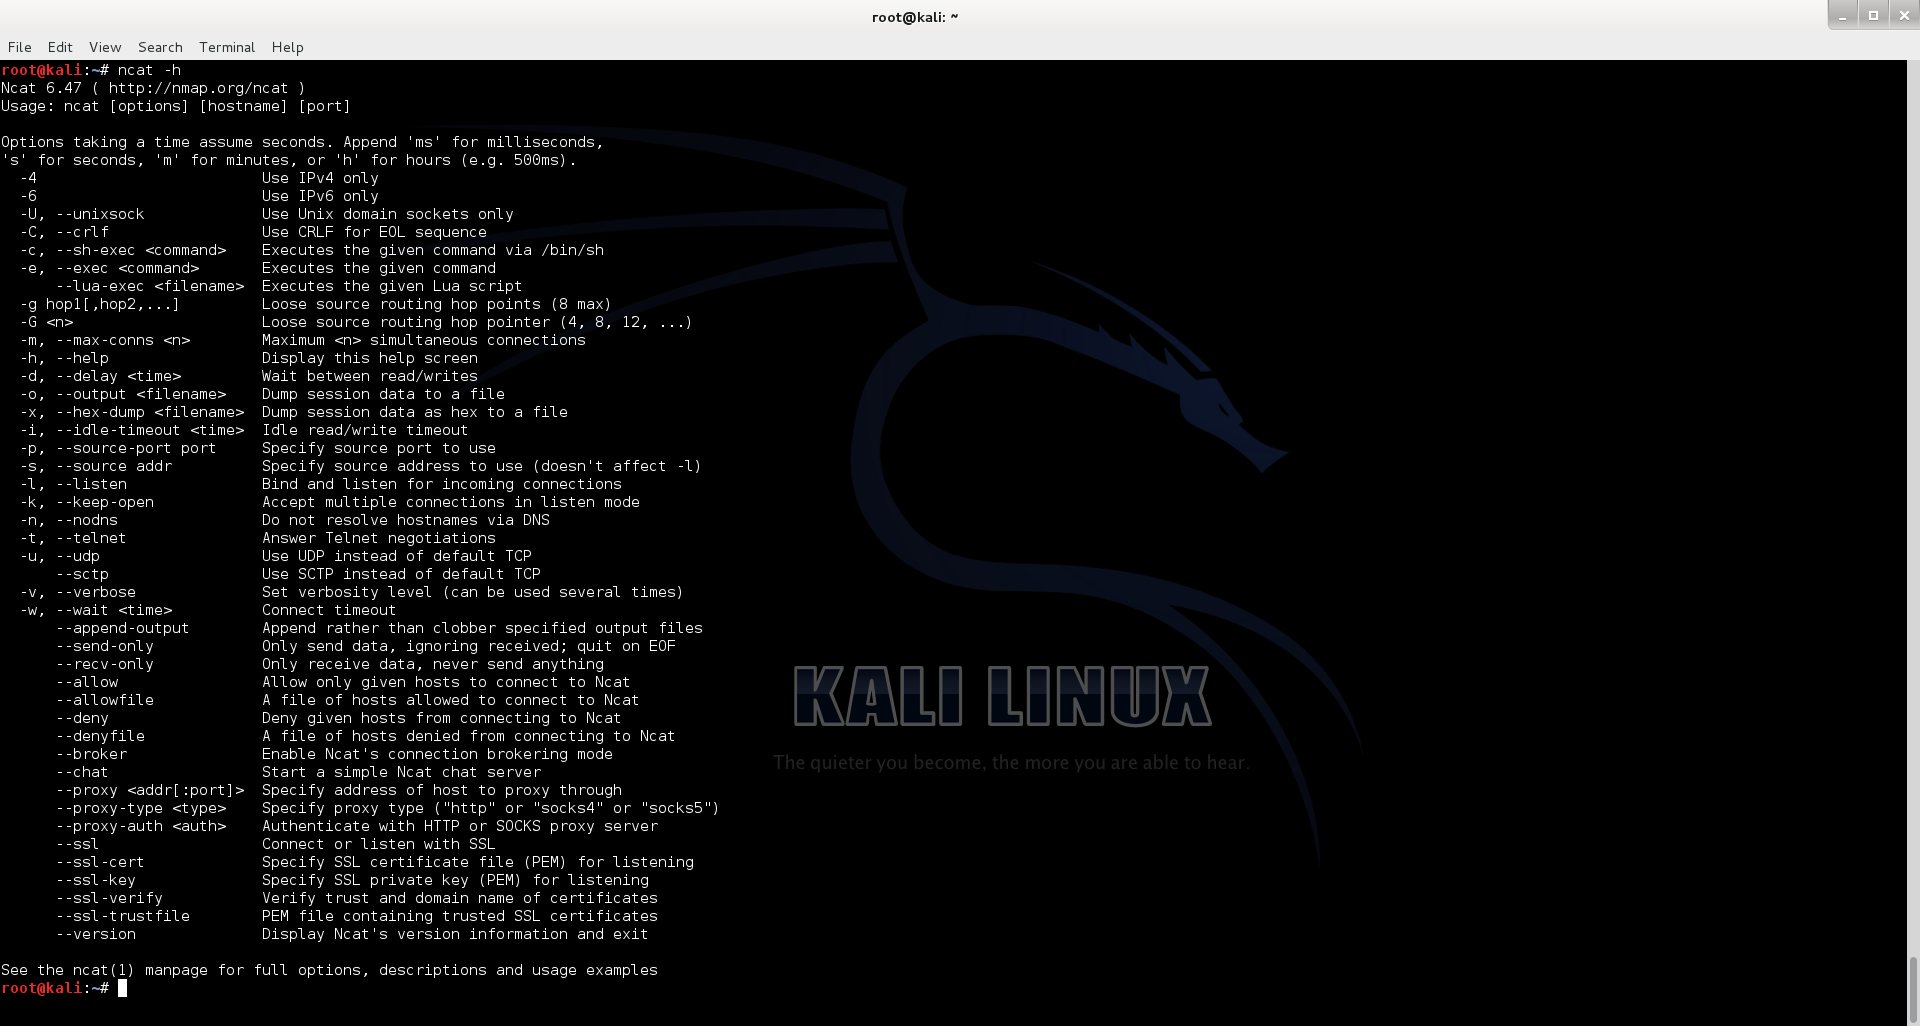Image resolution: width=1920 pixels, height=1026 pixels.
Task: Close the root@kali terminal window
Action: click(x=1904, y=15)
